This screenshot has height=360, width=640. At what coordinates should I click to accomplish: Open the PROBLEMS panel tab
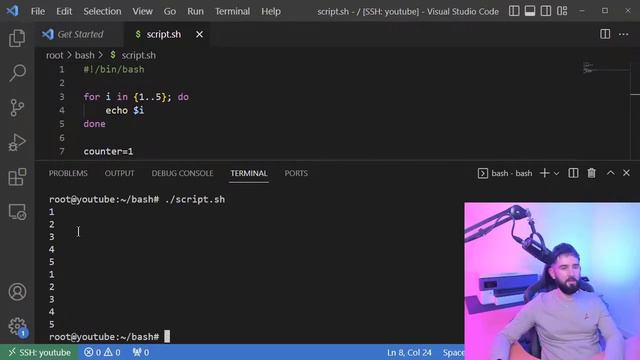click(68, 173)
